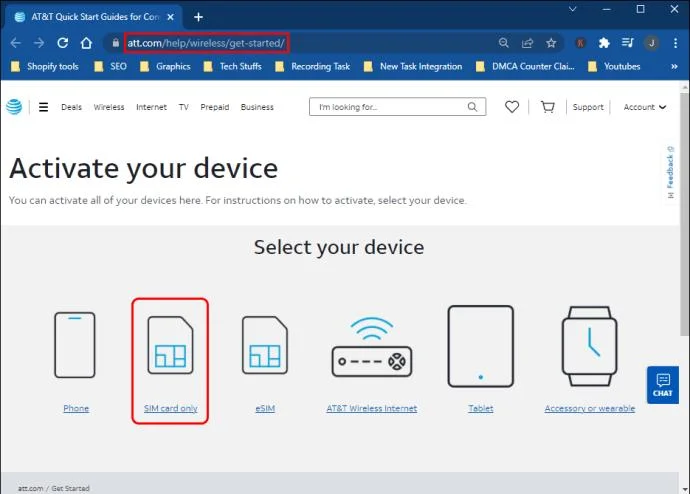Open the TV menu item

(x=184, y=107)
